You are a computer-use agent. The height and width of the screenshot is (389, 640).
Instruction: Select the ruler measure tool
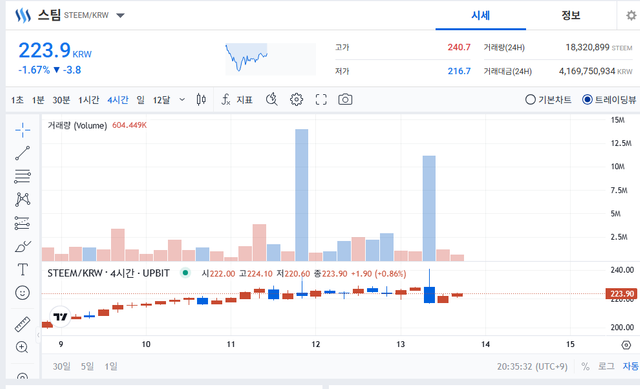click(x=22, y=324)
